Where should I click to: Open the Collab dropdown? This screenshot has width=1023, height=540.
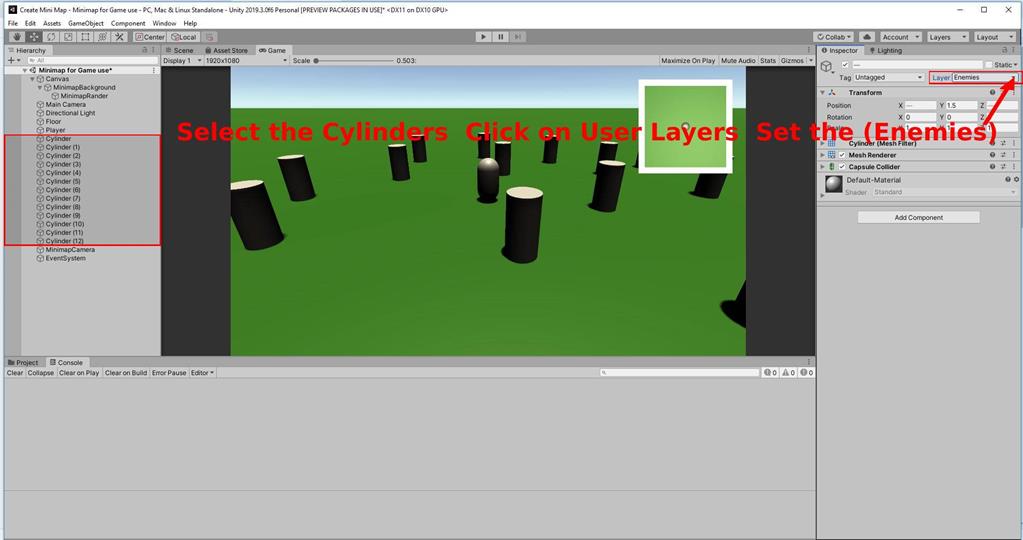point(834,37)
